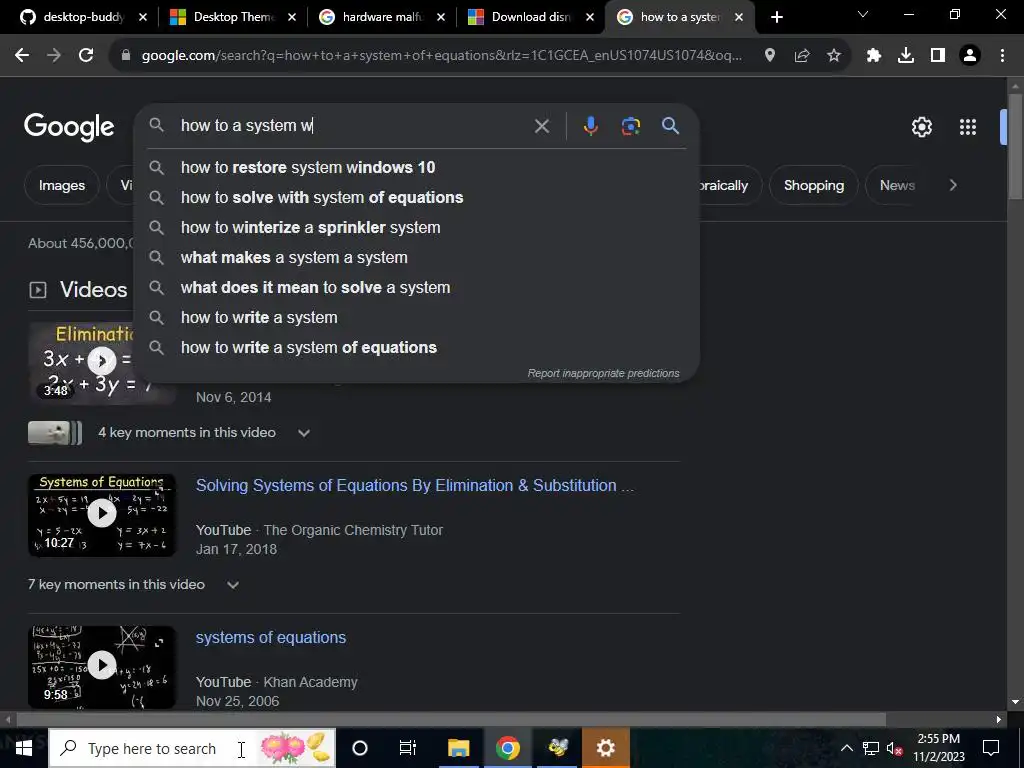Open Chrome extensions puzzle icon

pos(874,56)
